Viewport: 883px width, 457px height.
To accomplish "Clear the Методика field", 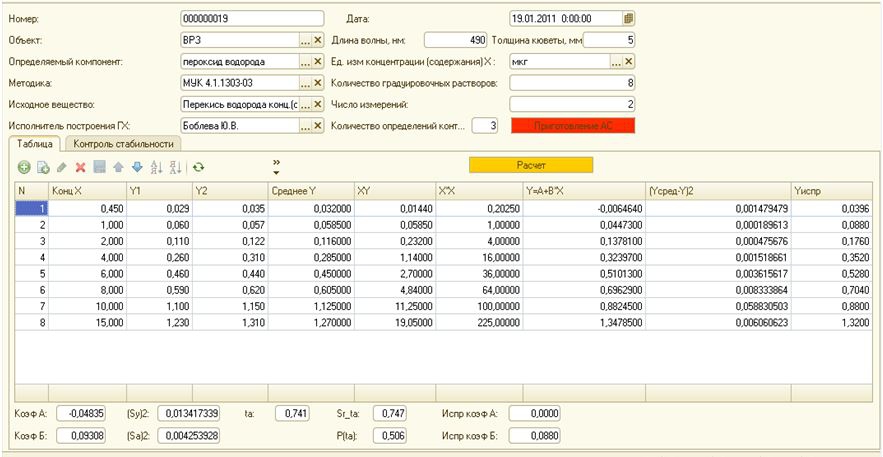I will coord(318,83).
